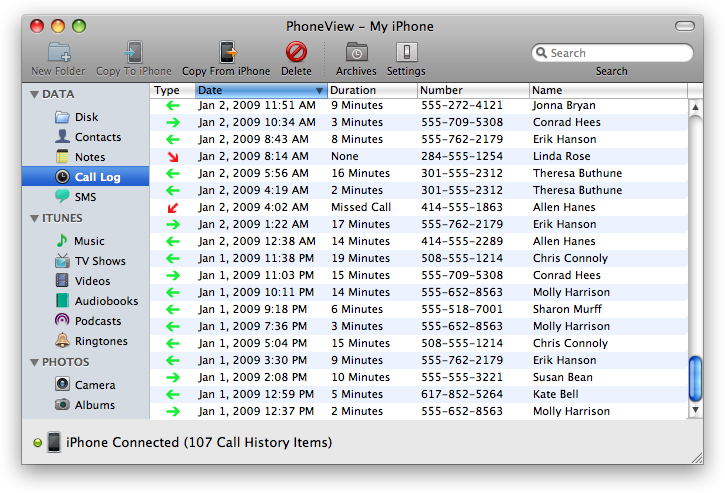Screen dimensions: 725x493
Task: Click the iPhone device icon in status bar
Action: [x=54, y=442]
